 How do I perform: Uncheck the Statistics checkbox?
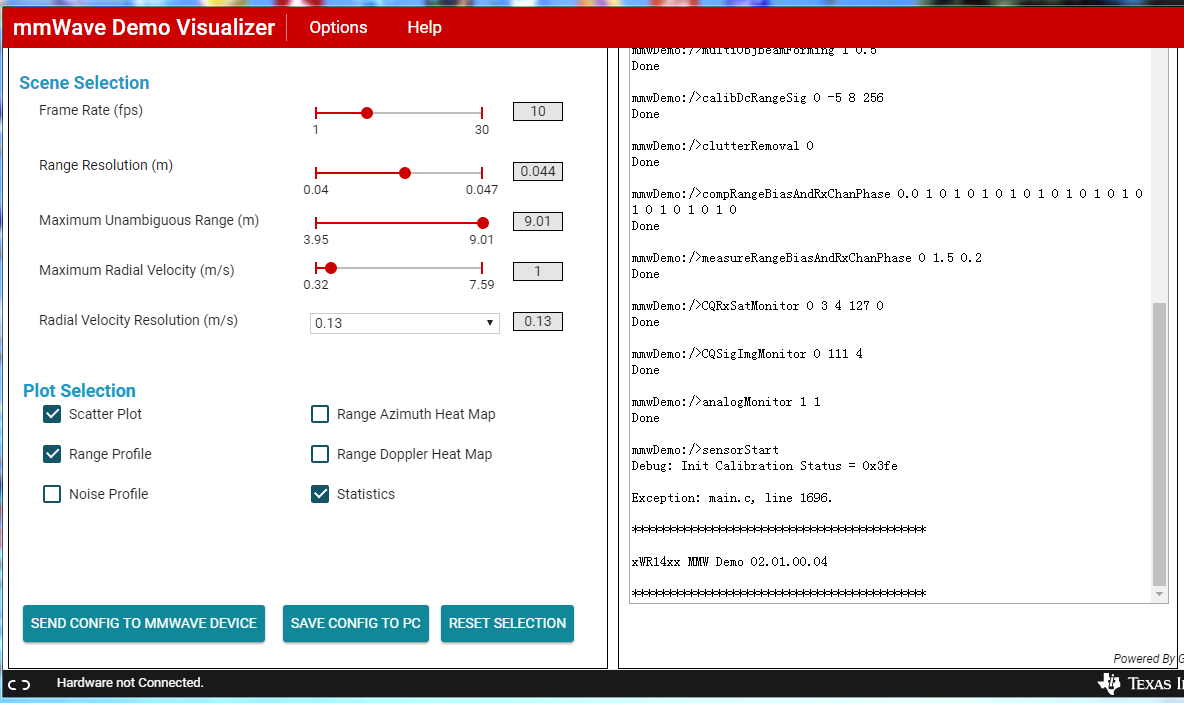[x=320, y=494]
